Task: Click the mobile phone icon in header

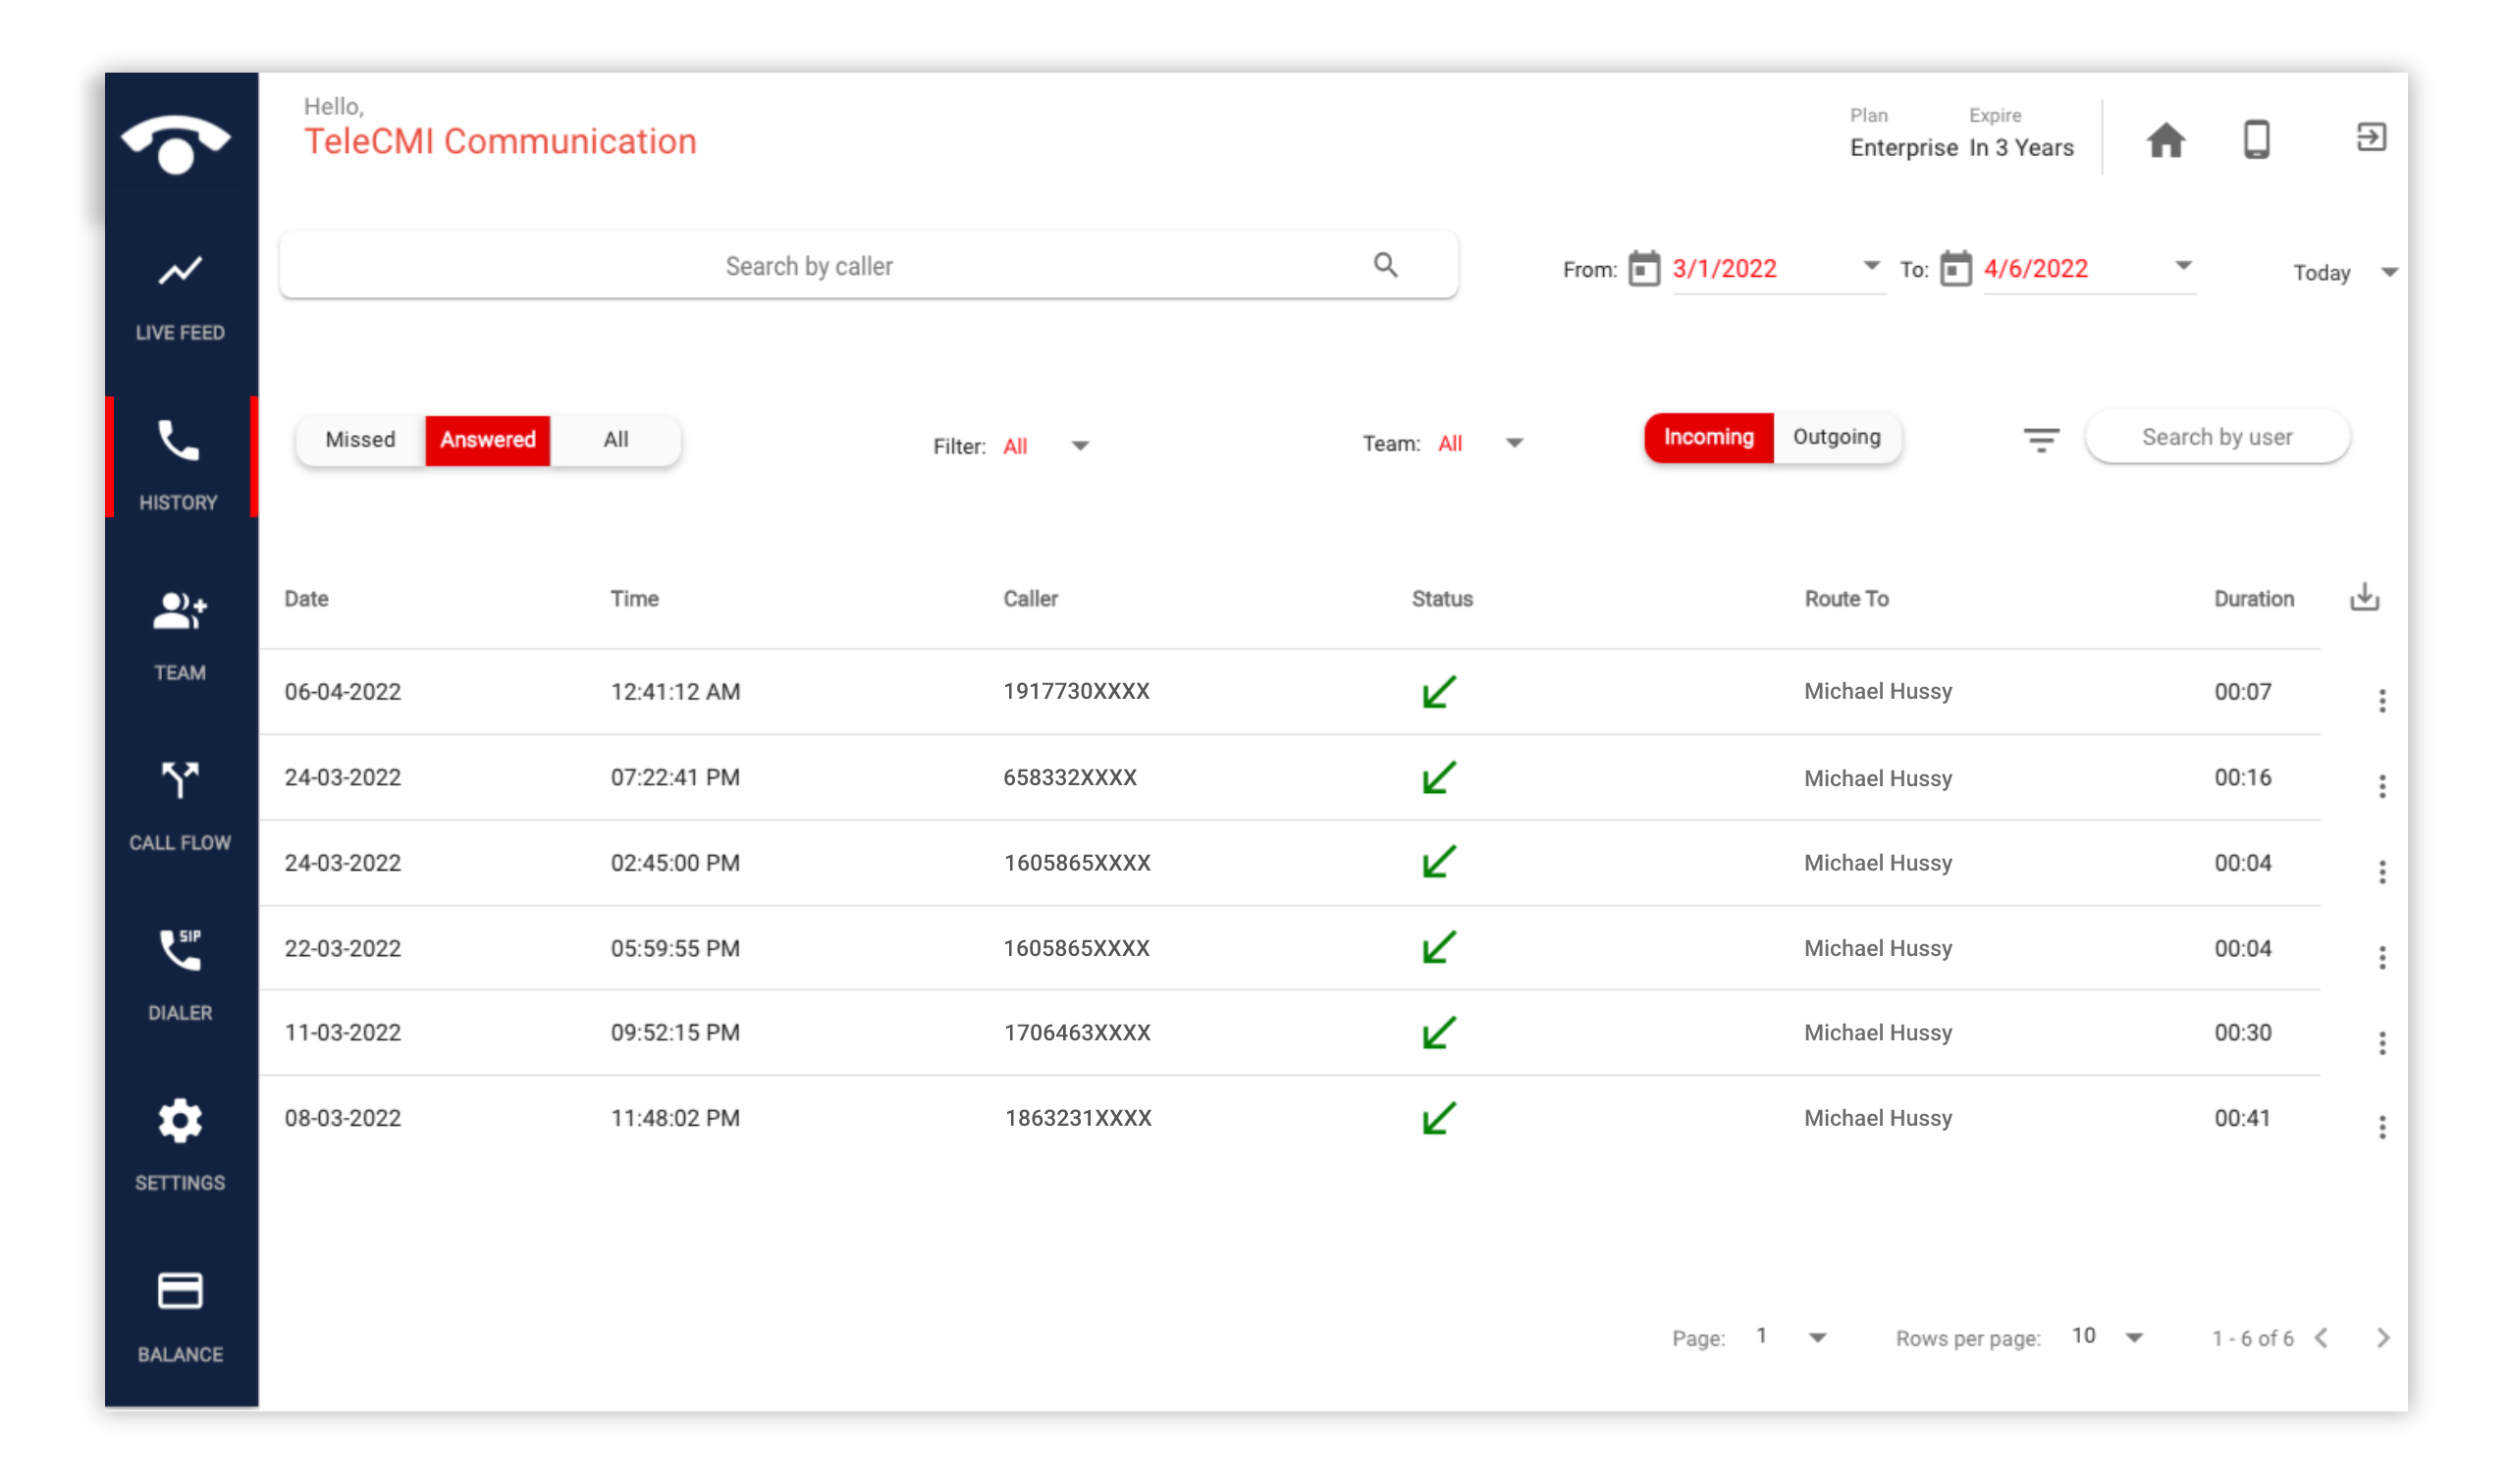Action: click(x=2257, y=139)
